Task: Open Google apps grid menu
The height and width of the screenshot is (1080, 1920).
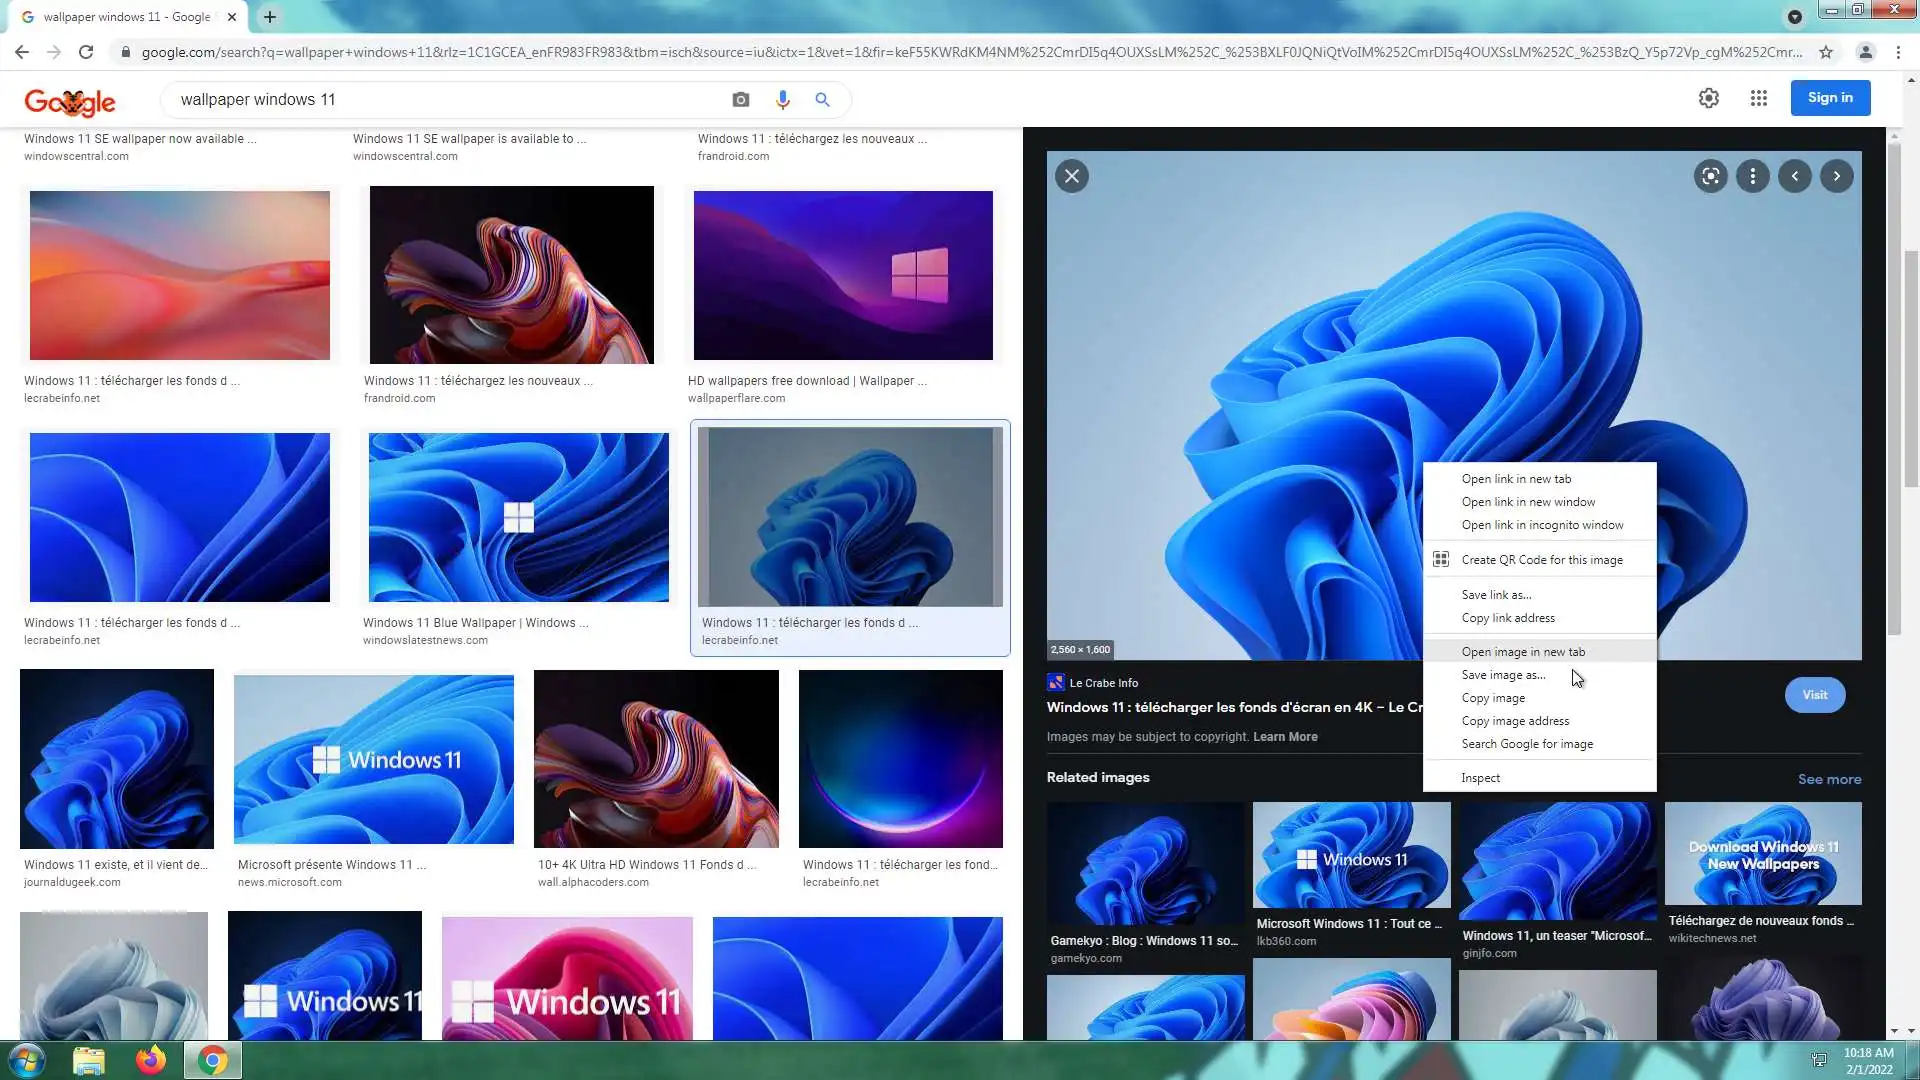Action: (x=1758, y=98)
